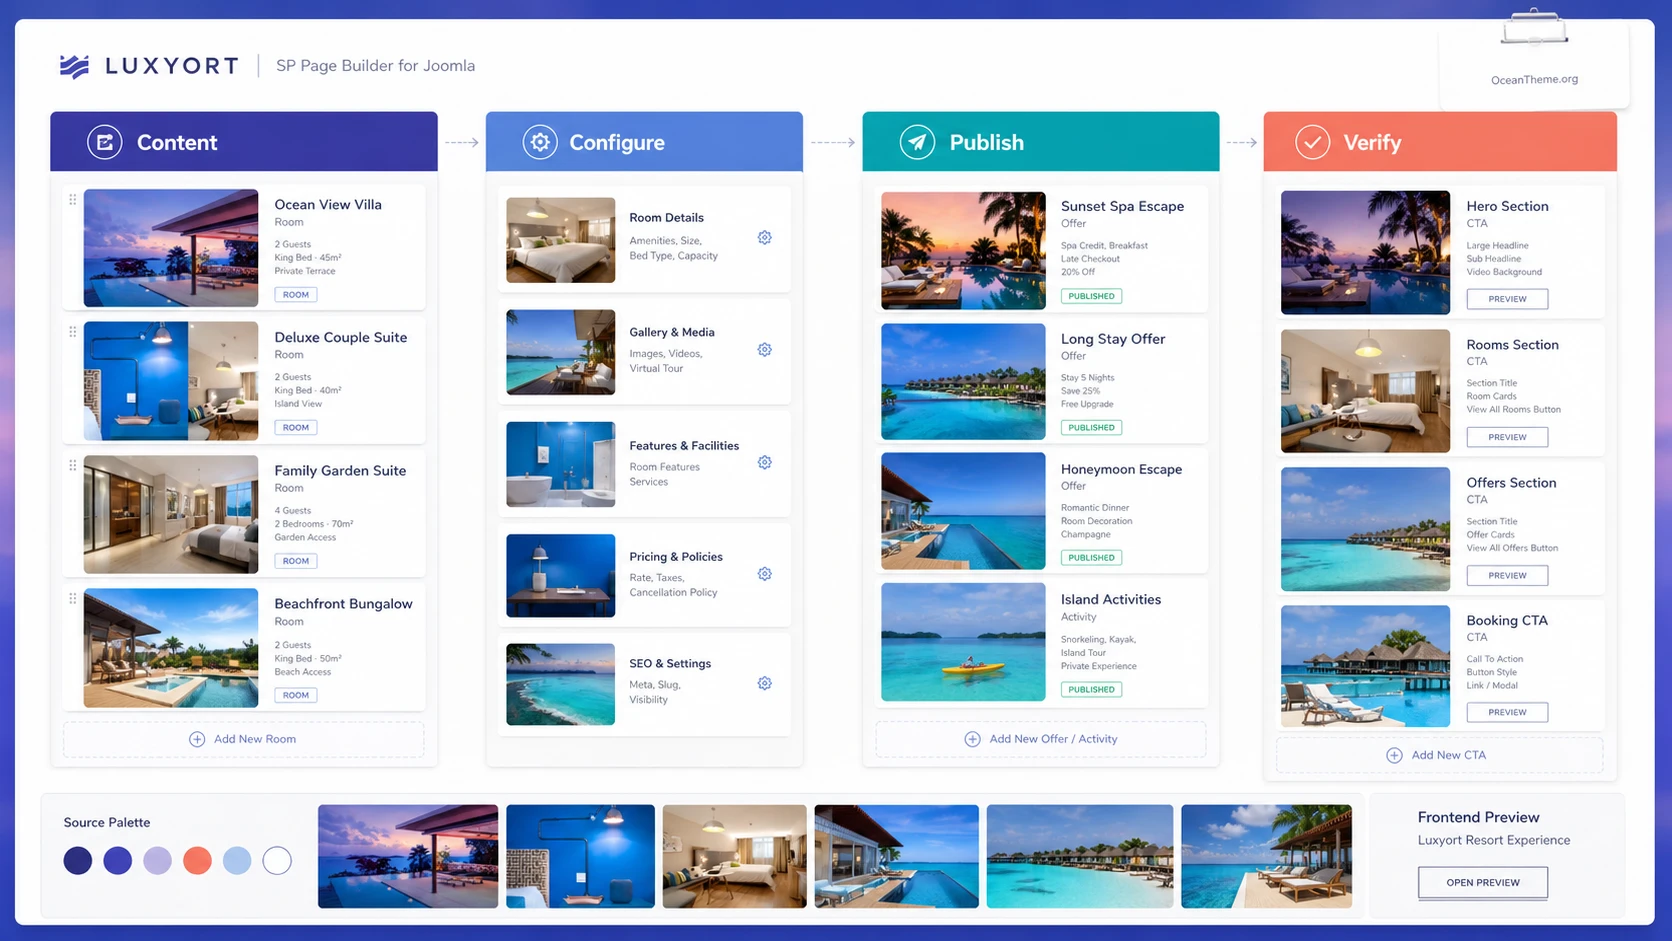Click the ROOM tag on Ocean View Villa

pos(296,295)
